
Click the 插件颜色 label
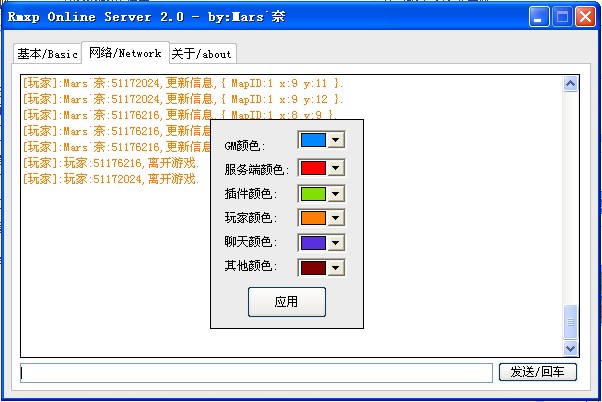pos(250,194)
